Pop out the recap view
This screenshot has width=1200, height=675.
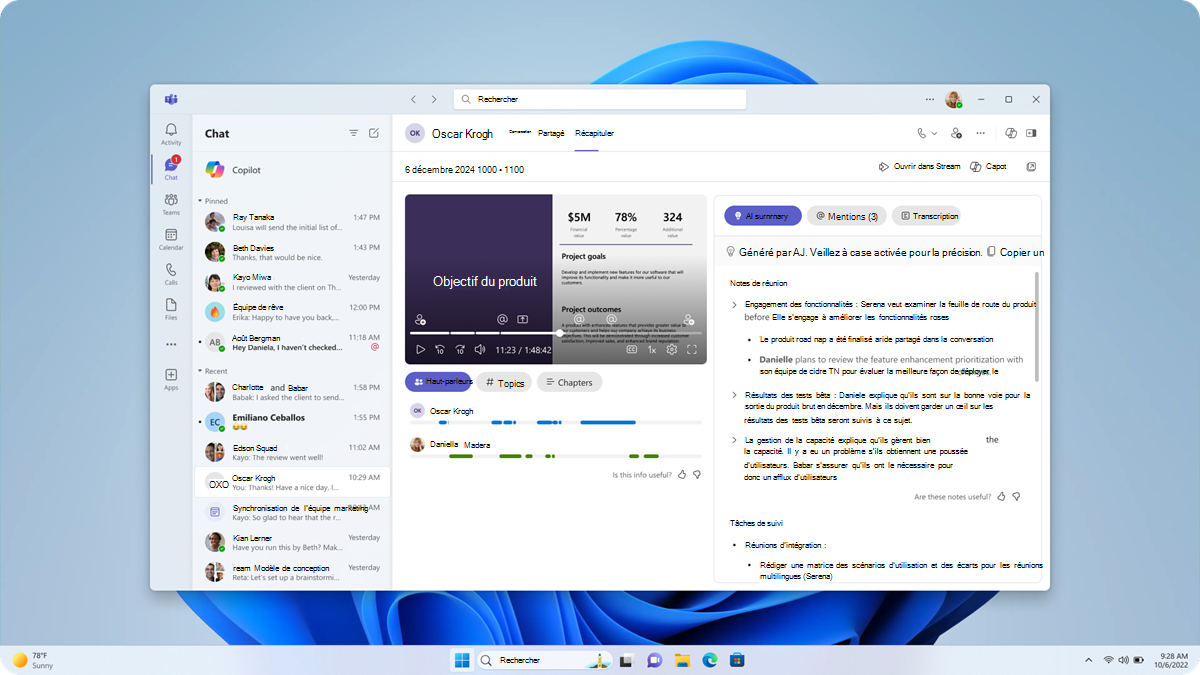(x=1031, y=167)
